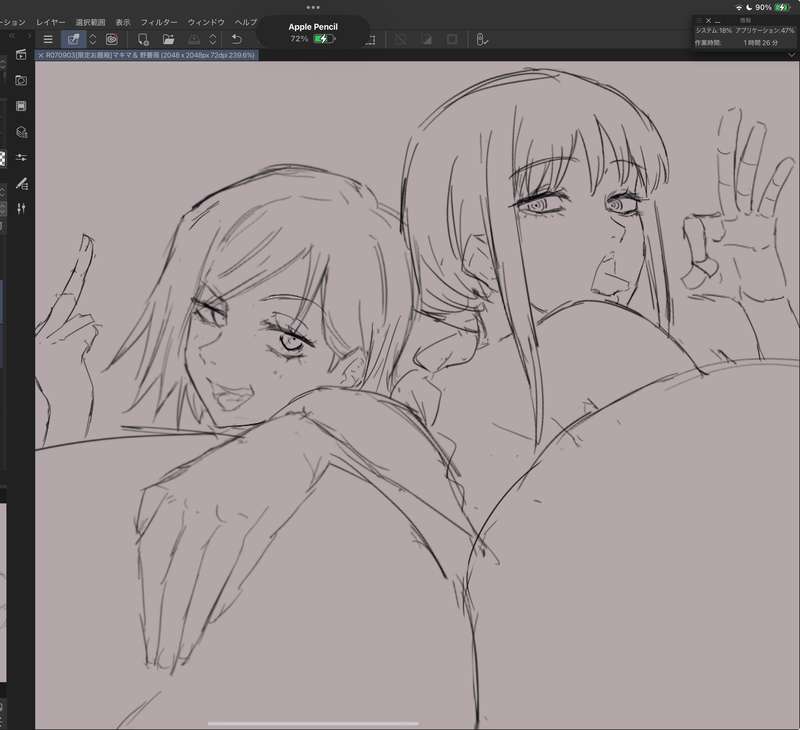Click the home indicator bar at bottom

313,723
